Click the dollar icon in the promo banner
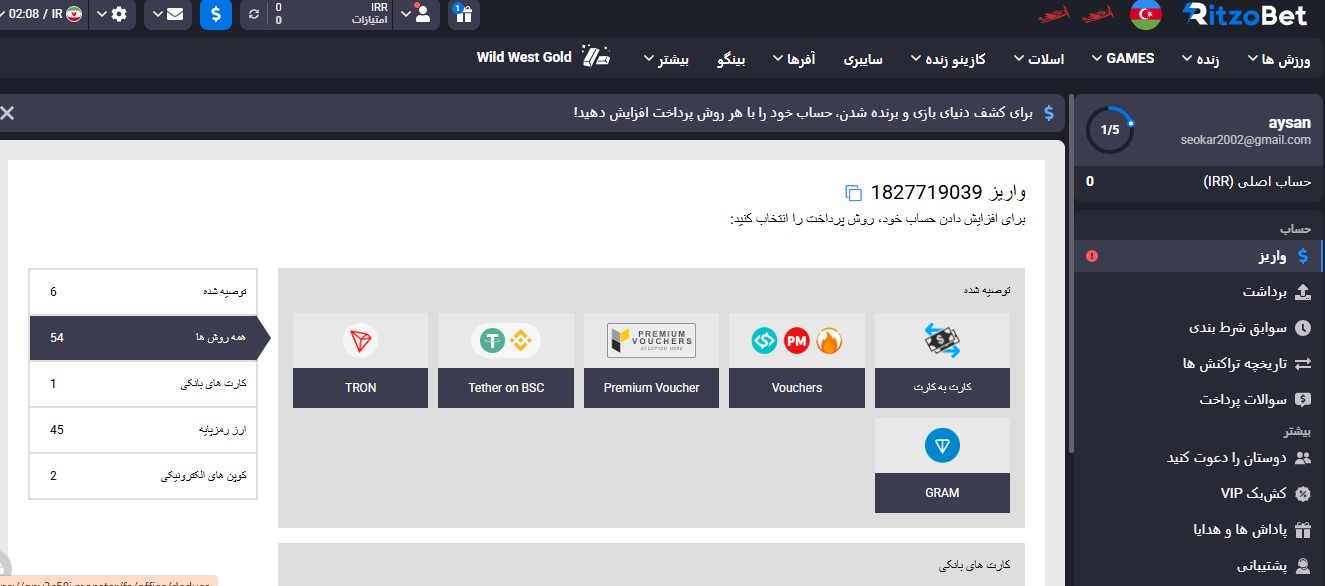 1048,113
